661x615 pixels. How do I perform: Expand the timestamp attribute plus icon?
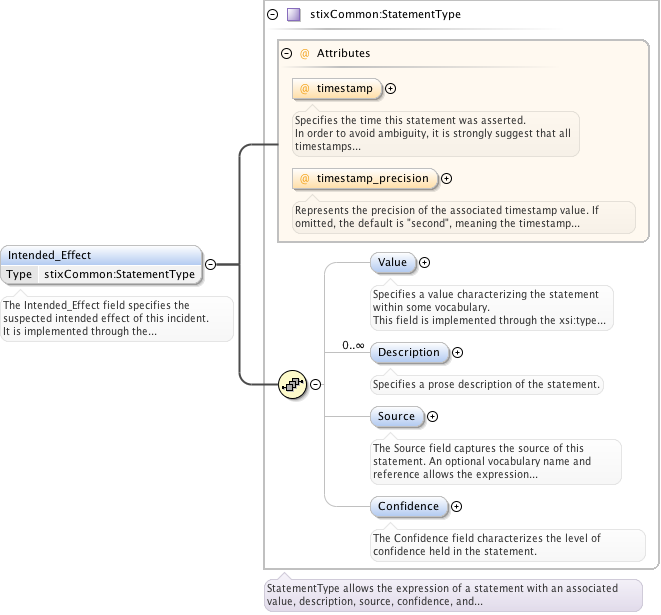click(x=391, y=89)
